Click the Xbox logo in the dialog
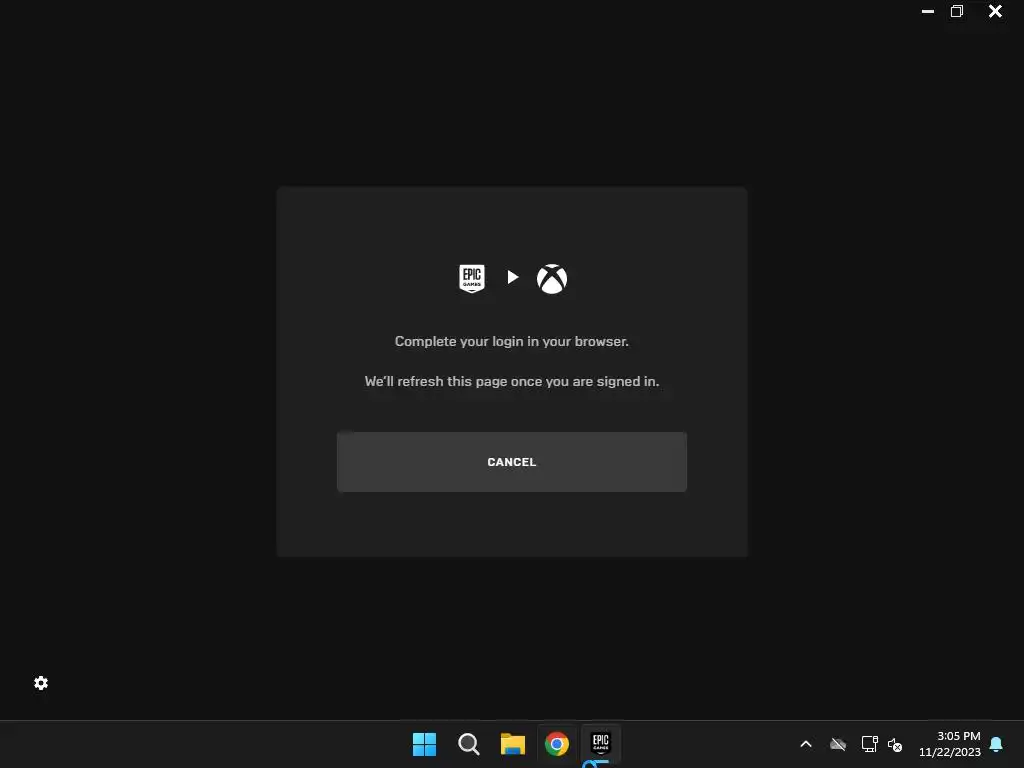1024x768 pixels. pos(552,279)
